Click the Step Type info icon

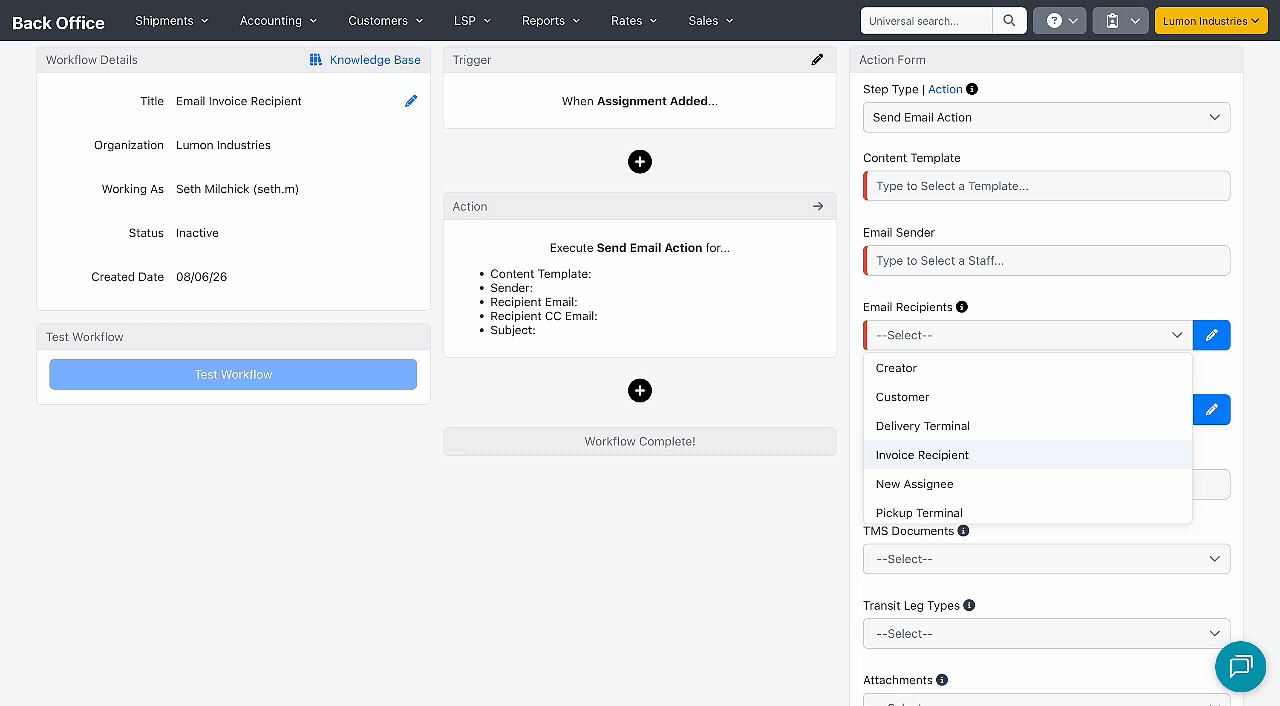972,89
